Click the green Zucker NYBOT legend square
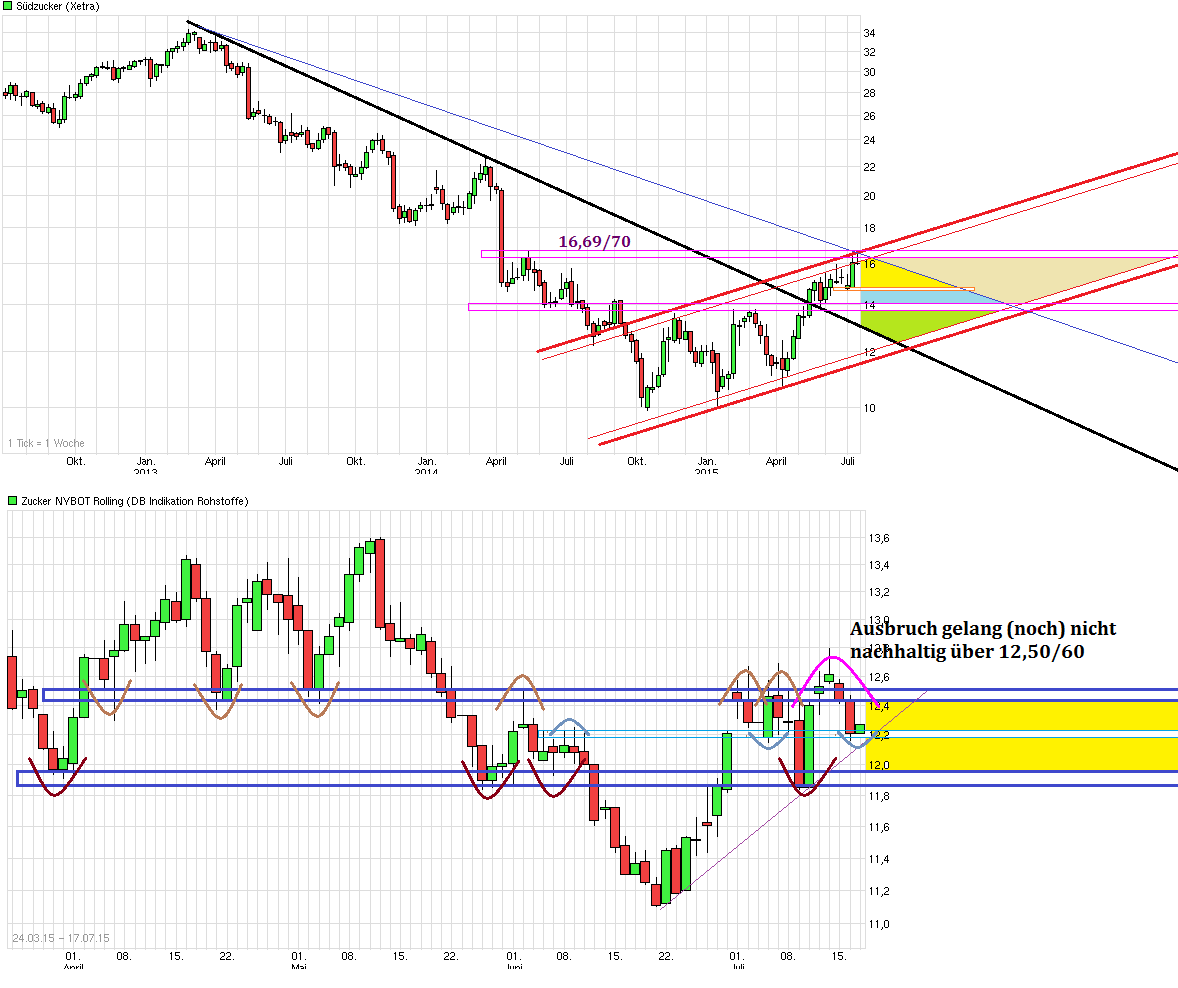Image resolution: width=1178 pixels, height=988 pixels. (x=13, y=500)
